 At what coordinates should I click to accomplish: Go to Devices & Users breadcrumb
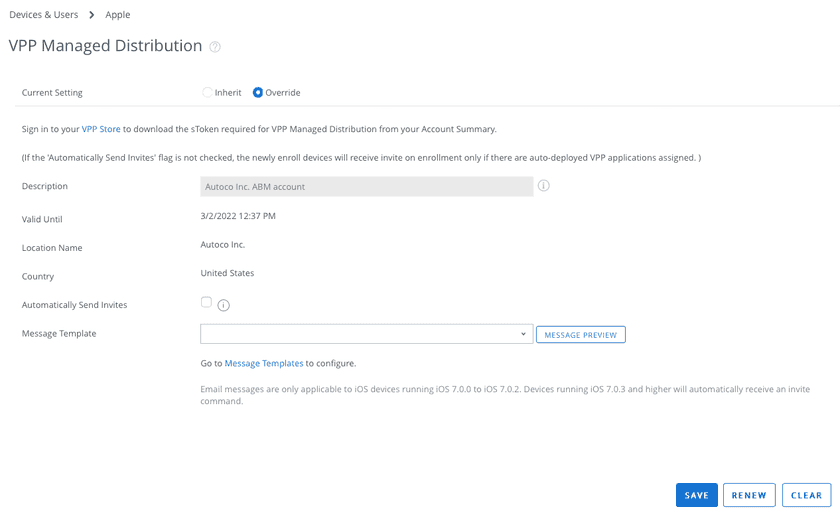[44, 15]
